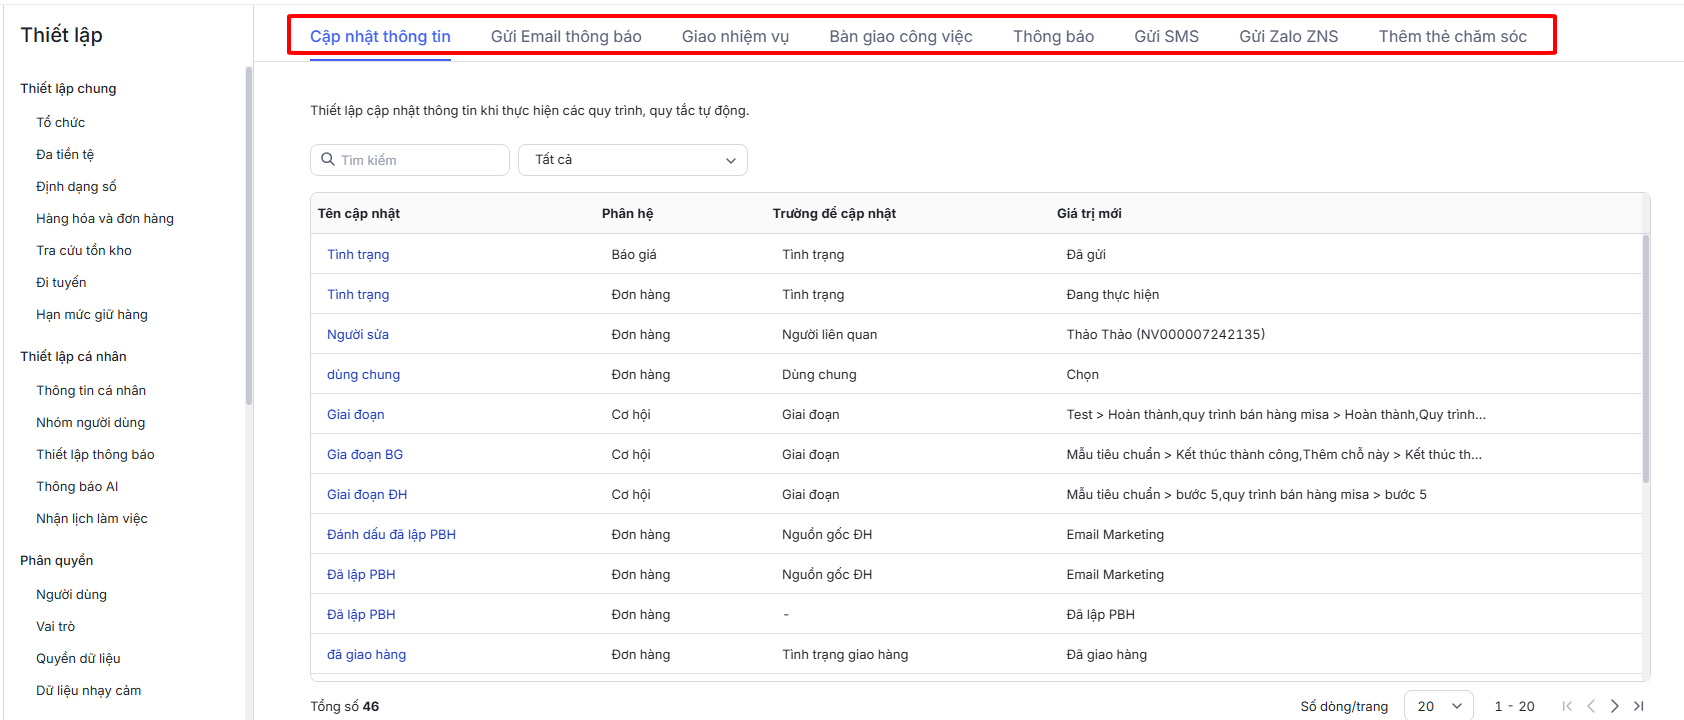Jump to last page icon
Screen dimensions: 1684x720
click(x=1639, y=706)
